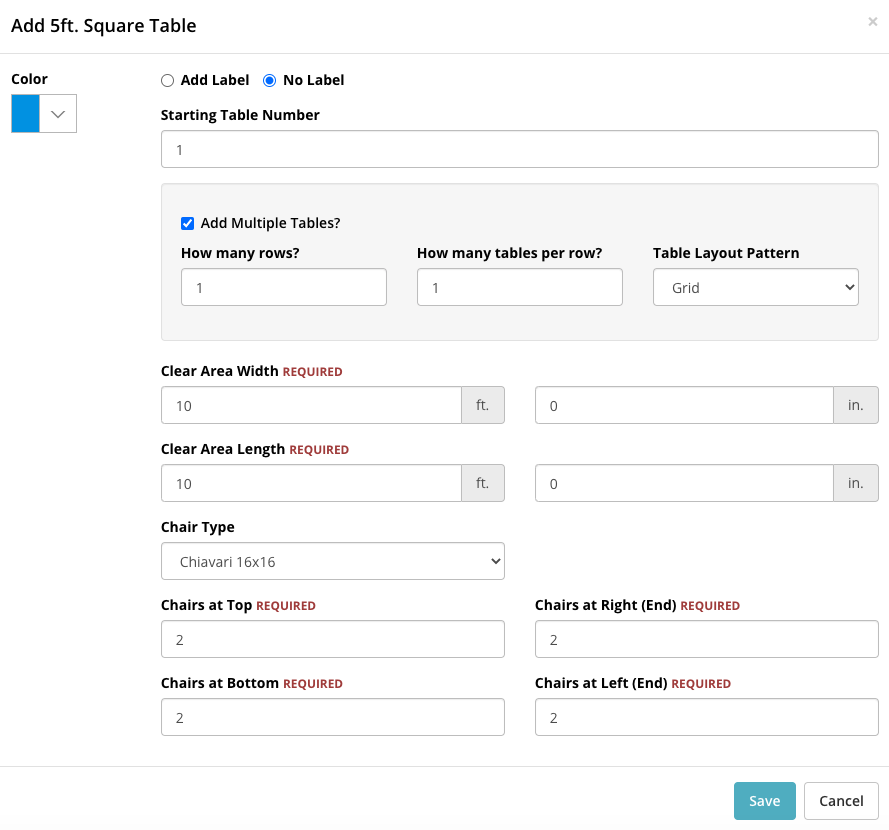This screenshot has width=889, height=830.
Task: Click the blue color swatch
Action: coord(26,113)
